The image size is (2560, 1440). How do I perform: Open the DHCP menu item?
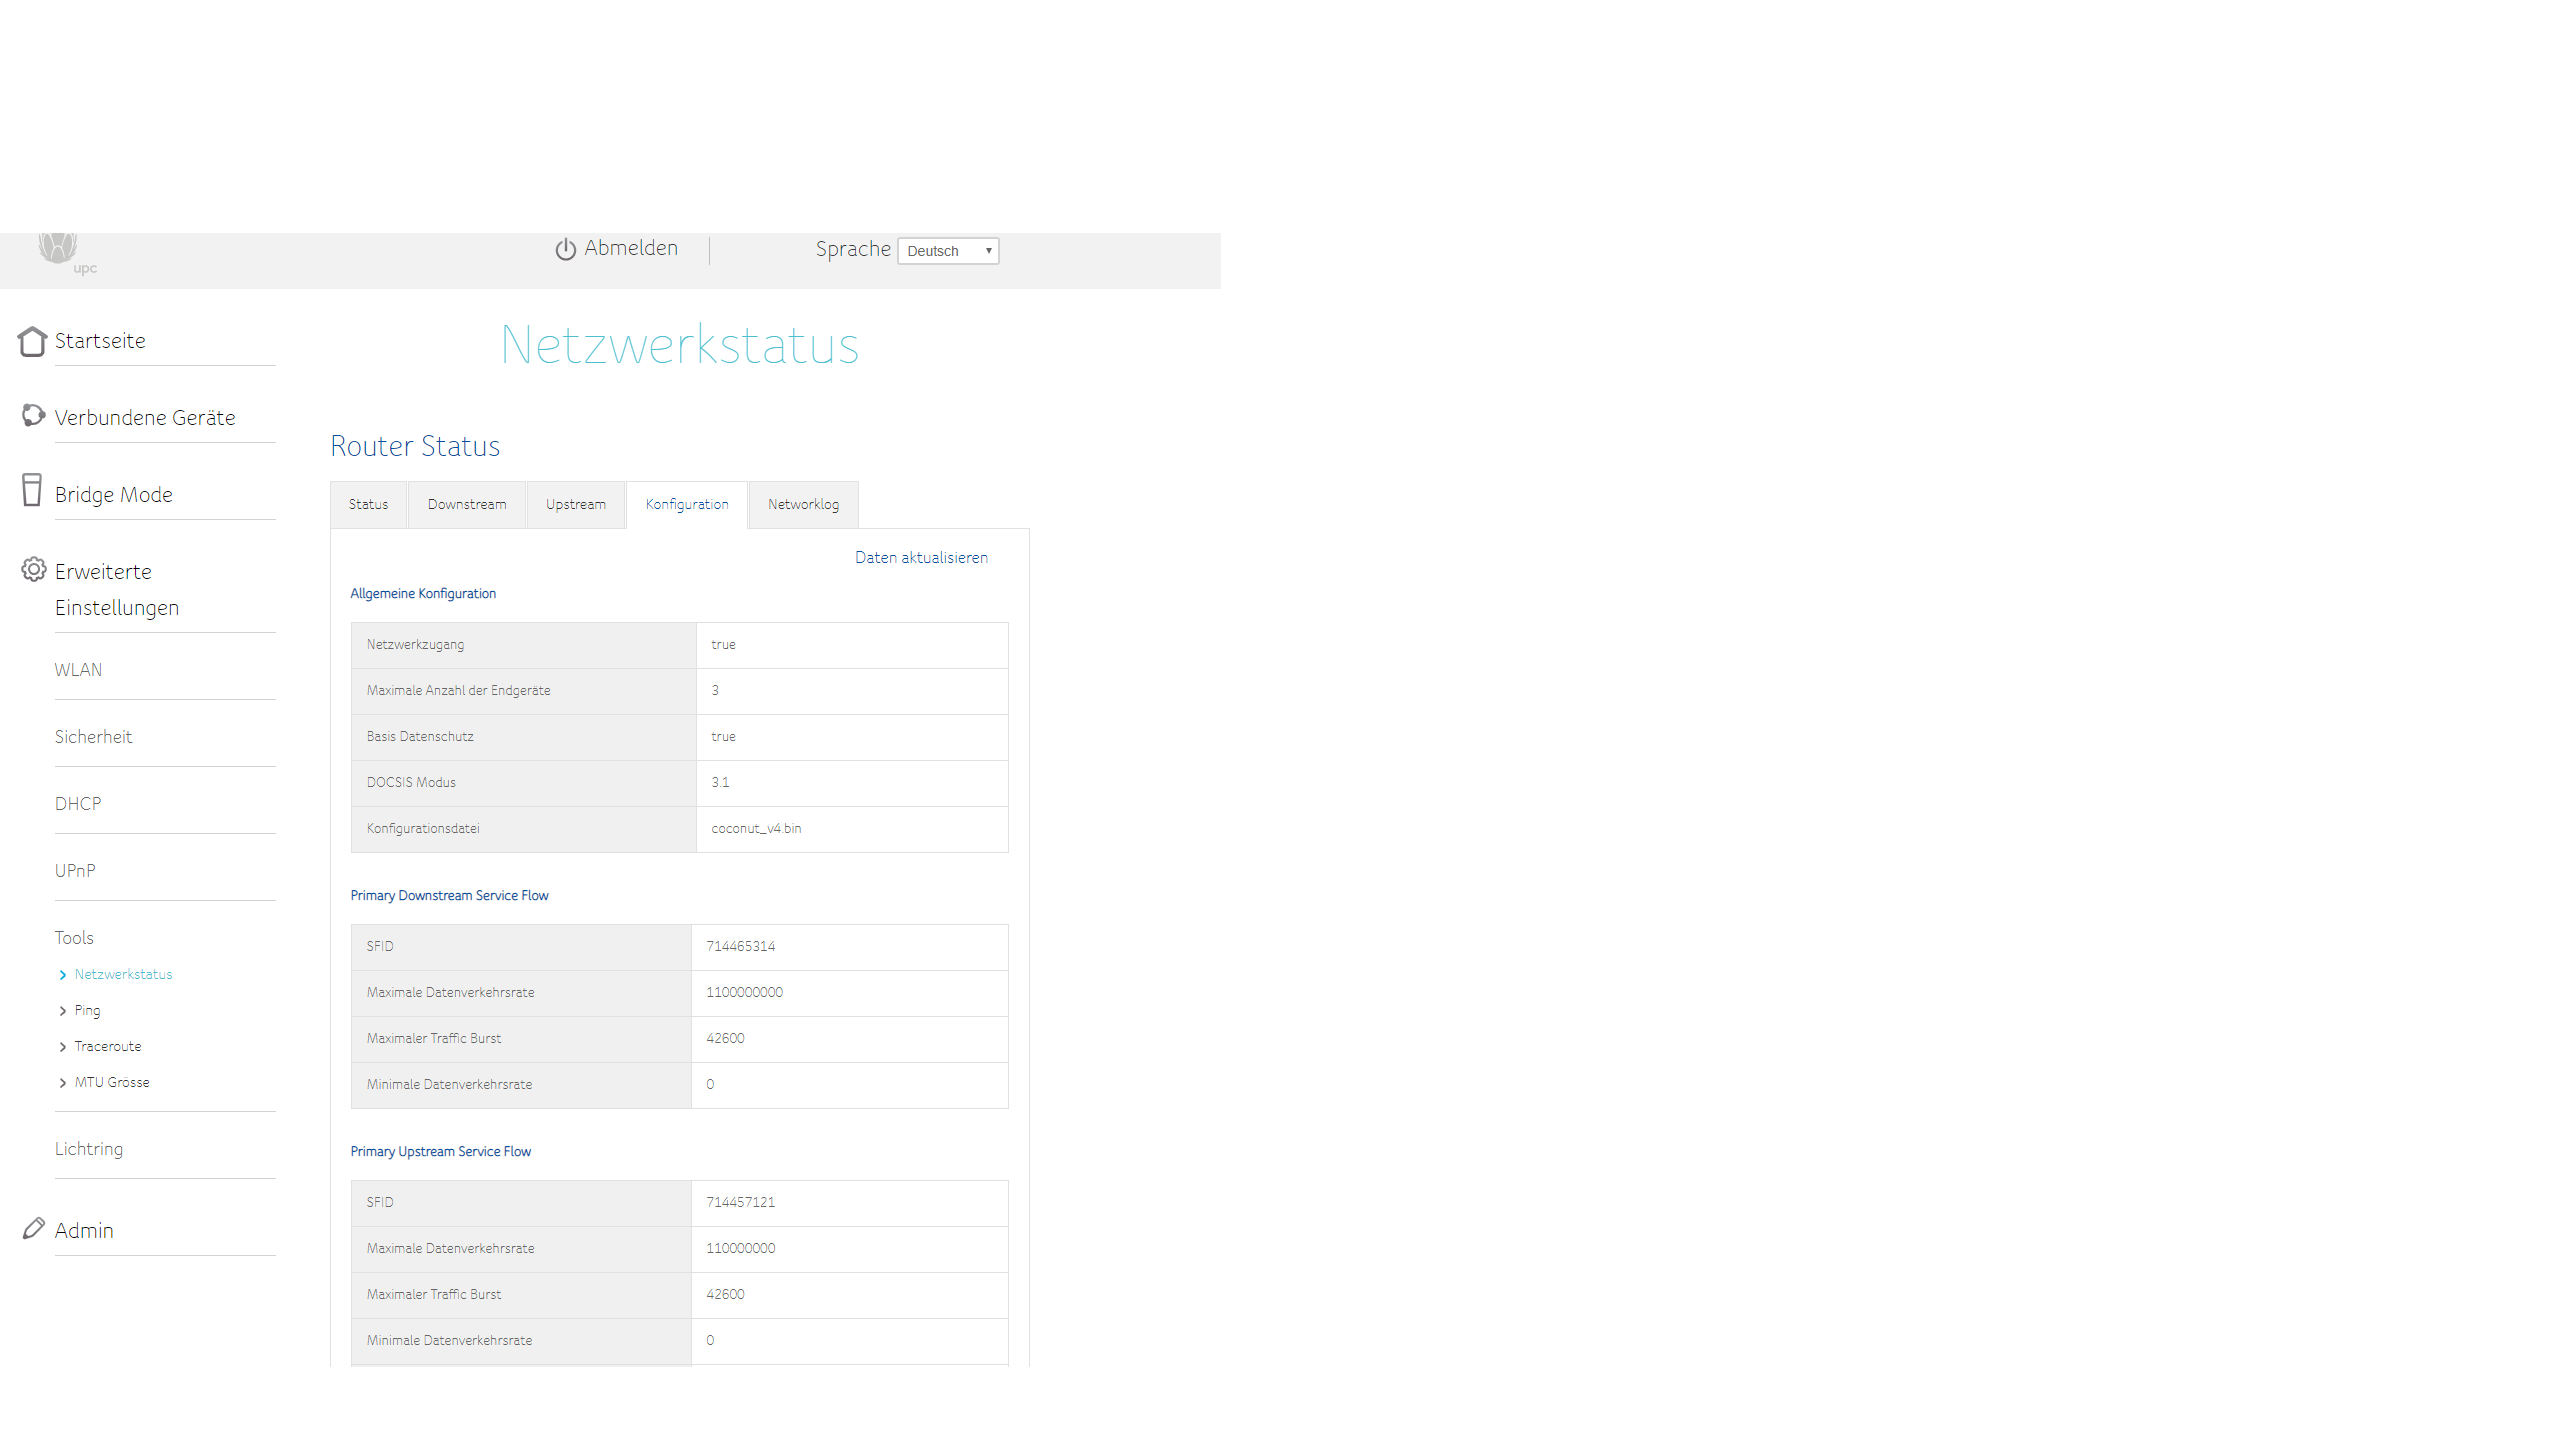tap(78, 804)
